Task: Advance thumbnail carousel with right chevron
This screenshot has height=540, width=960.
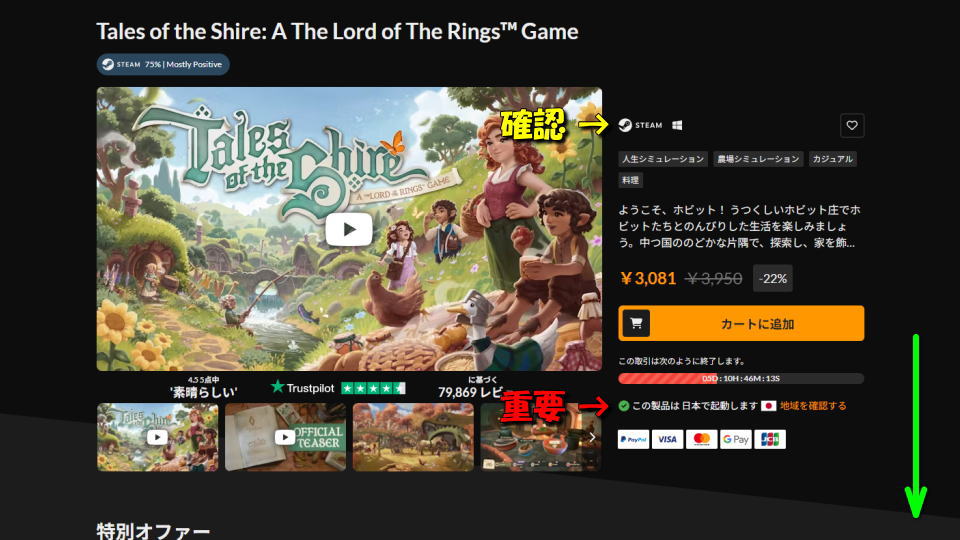Action: tap(592, 437)
